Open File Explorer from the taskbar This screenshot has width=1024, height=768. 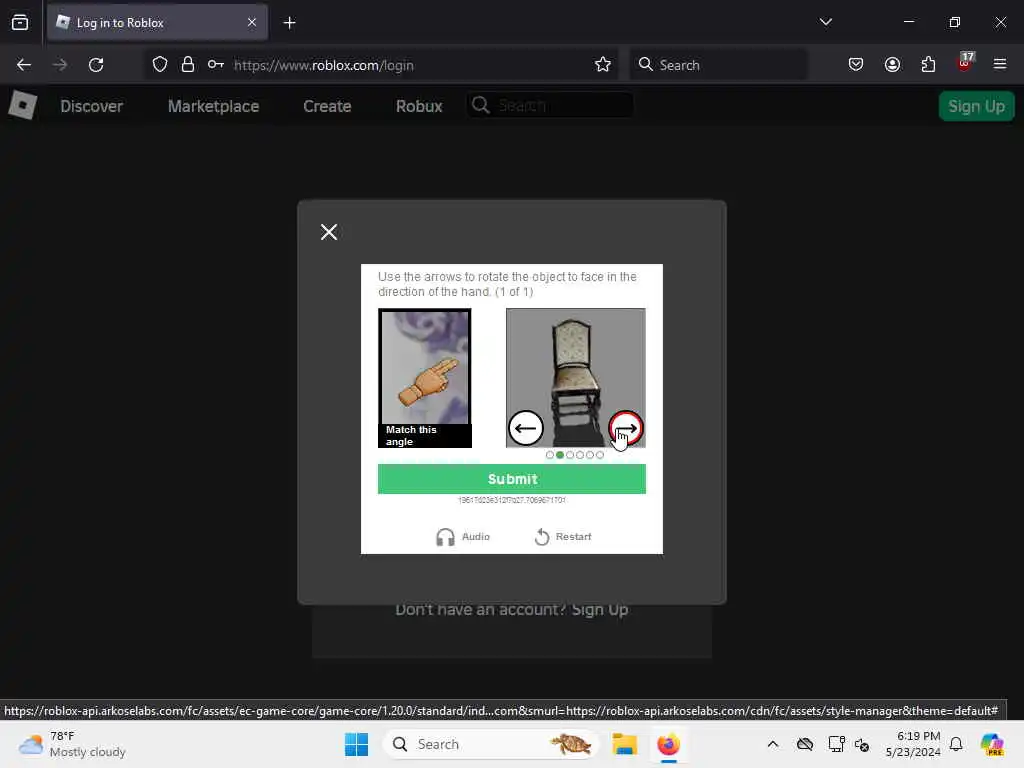click(624, 744)
